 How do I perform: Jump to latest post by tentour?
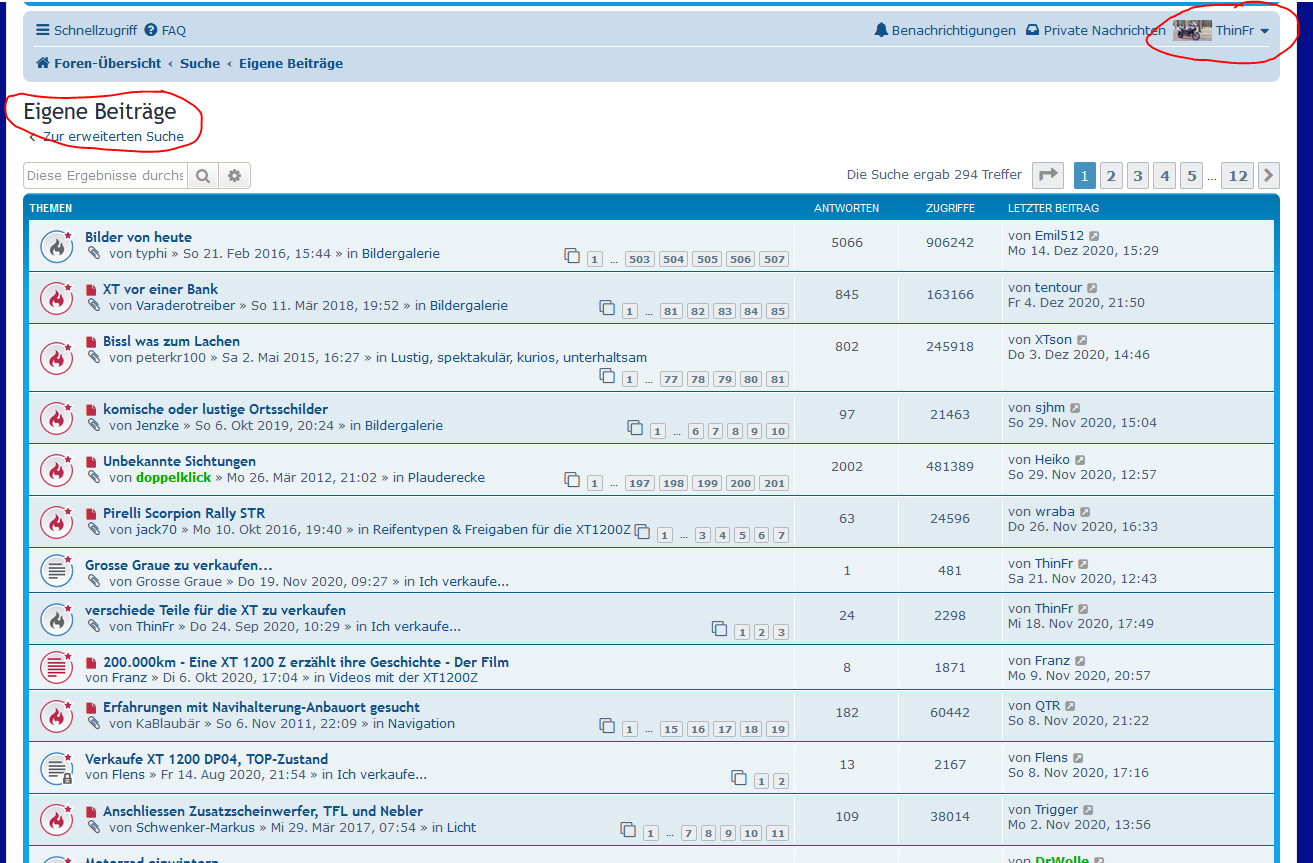(x=1092, y=288)
